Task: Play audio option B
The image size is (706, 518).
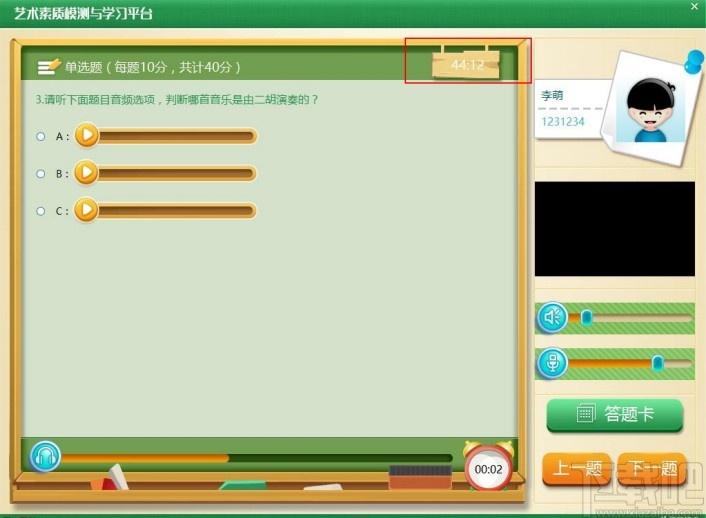Action: [x=86, y=173]
